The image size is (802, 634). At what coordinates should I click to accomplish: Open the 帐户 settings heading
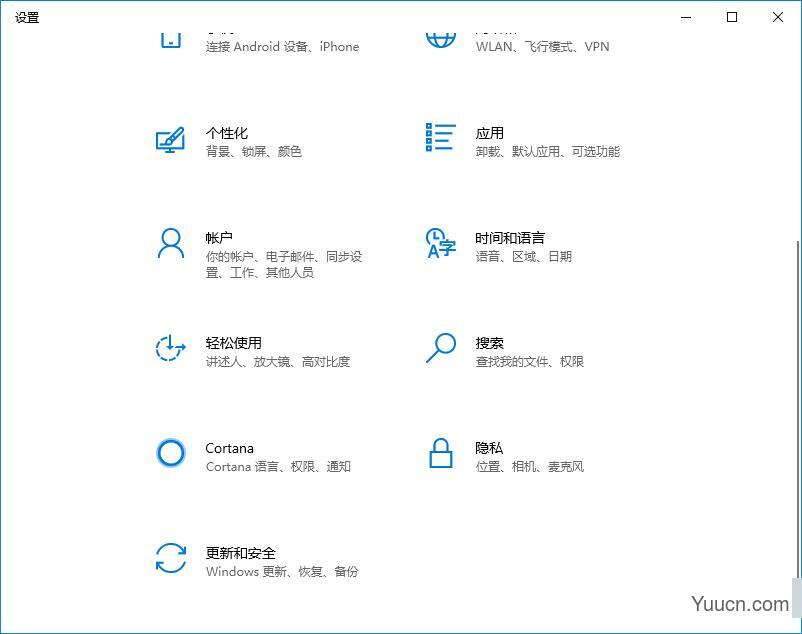pyautogui.click(x=219, y=238)
